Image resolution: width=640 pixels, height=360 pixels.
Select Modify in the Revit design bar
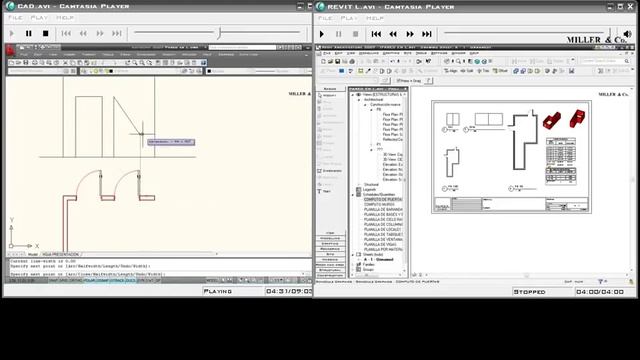pos(330,96)
